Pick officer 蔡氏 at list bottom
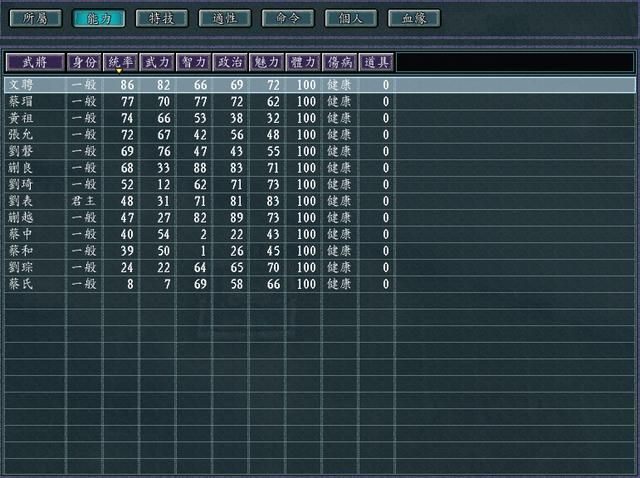The image size is (640, 478). (21, 284)
